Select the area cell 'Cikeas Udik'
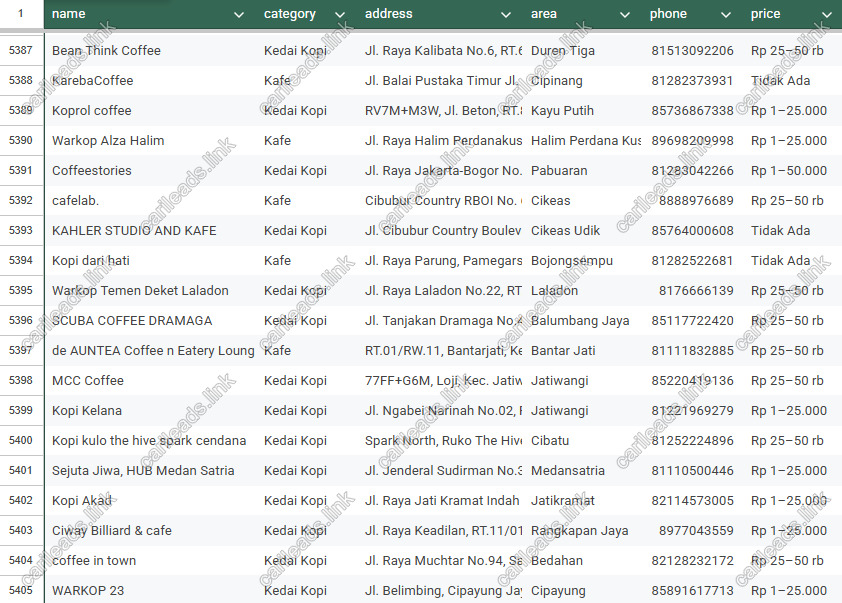The width and height of the screenshot is (842, 603). [584, 230]
